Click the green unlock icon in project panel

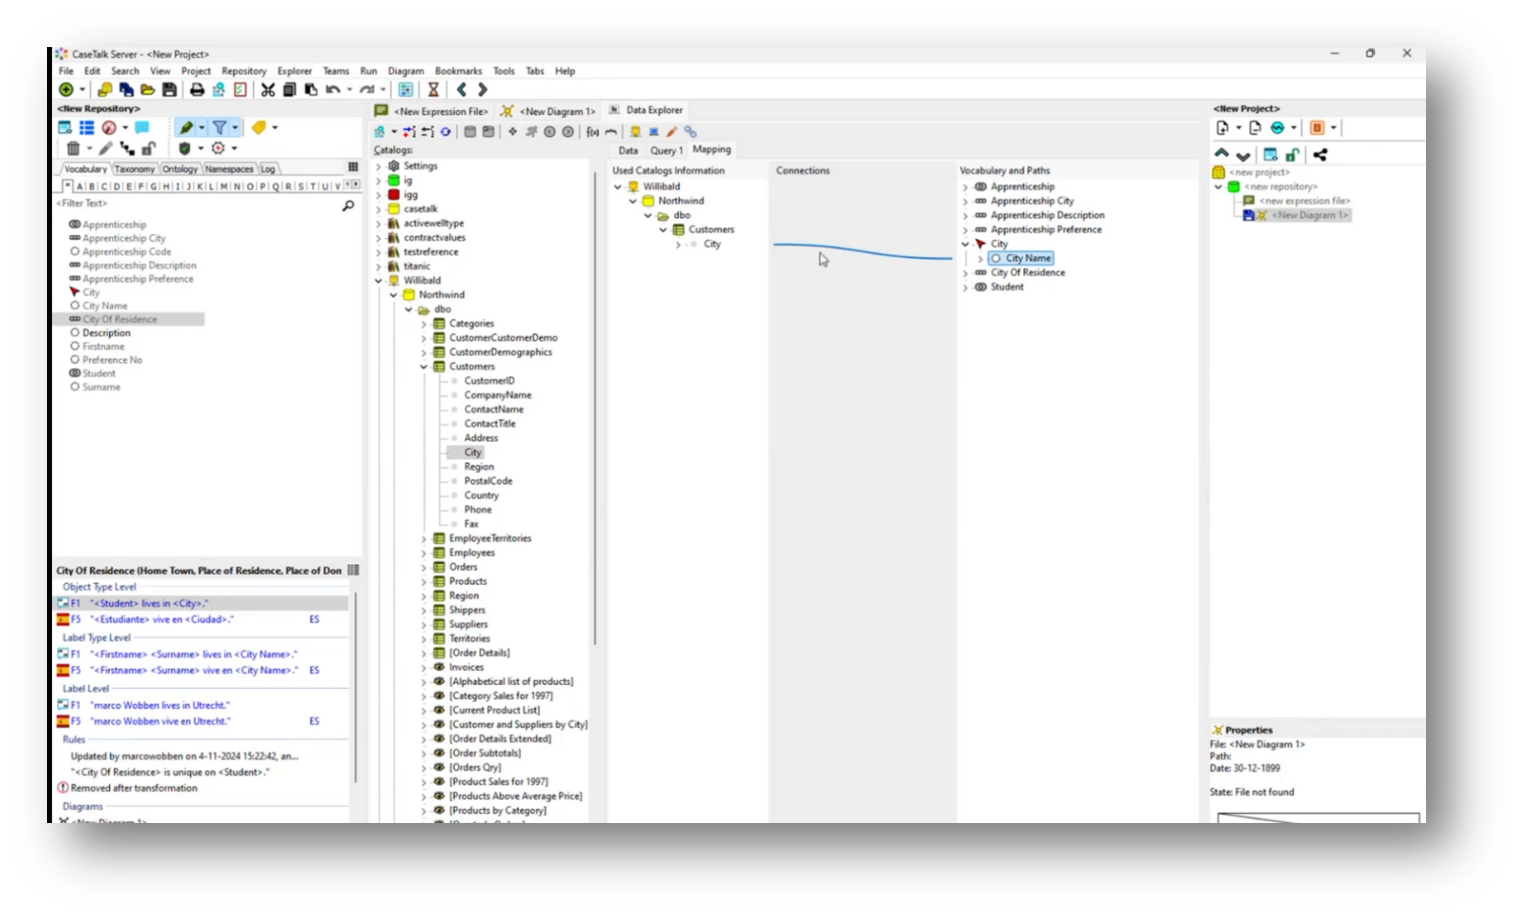pyautogui.click(x=1293, y=155)
